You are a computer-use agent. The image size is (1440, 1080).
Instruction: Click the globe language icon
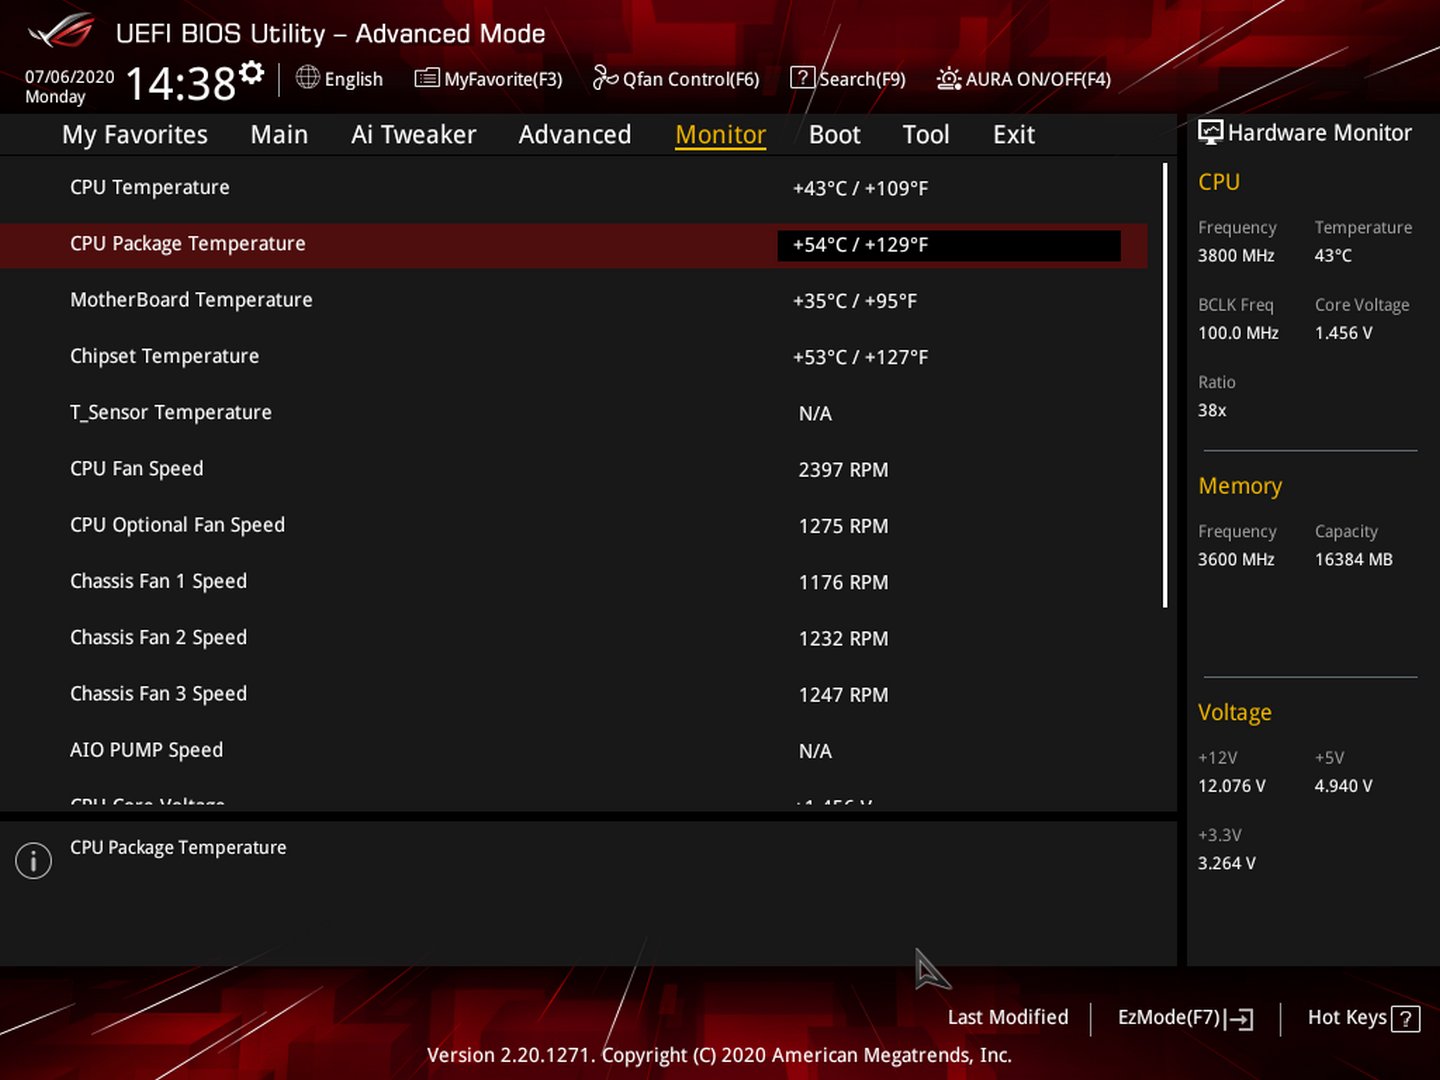308,77
